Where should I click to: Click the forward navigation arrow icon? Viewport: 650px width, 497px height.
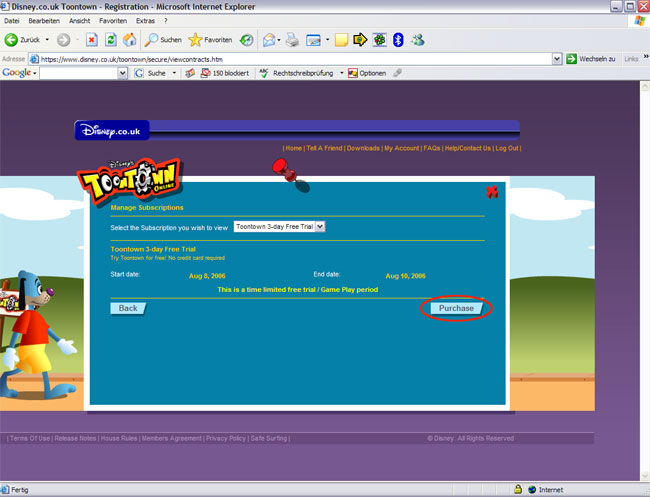63,40
